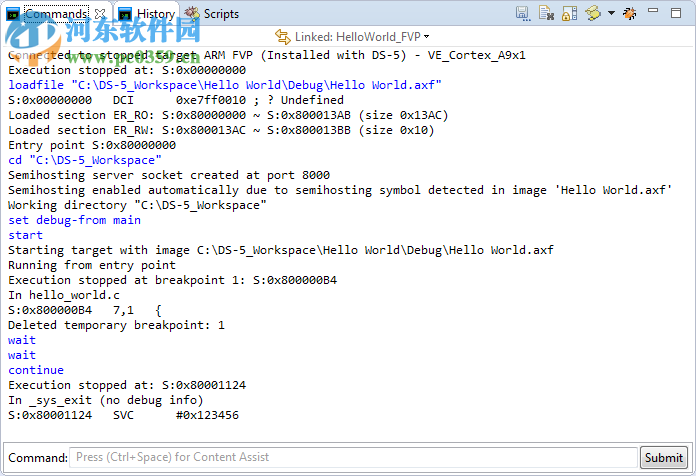The width and height of the screenshot is (696, 476).
Task: Click the Scripts tab gear icon
Action: [x=192, y=14]
